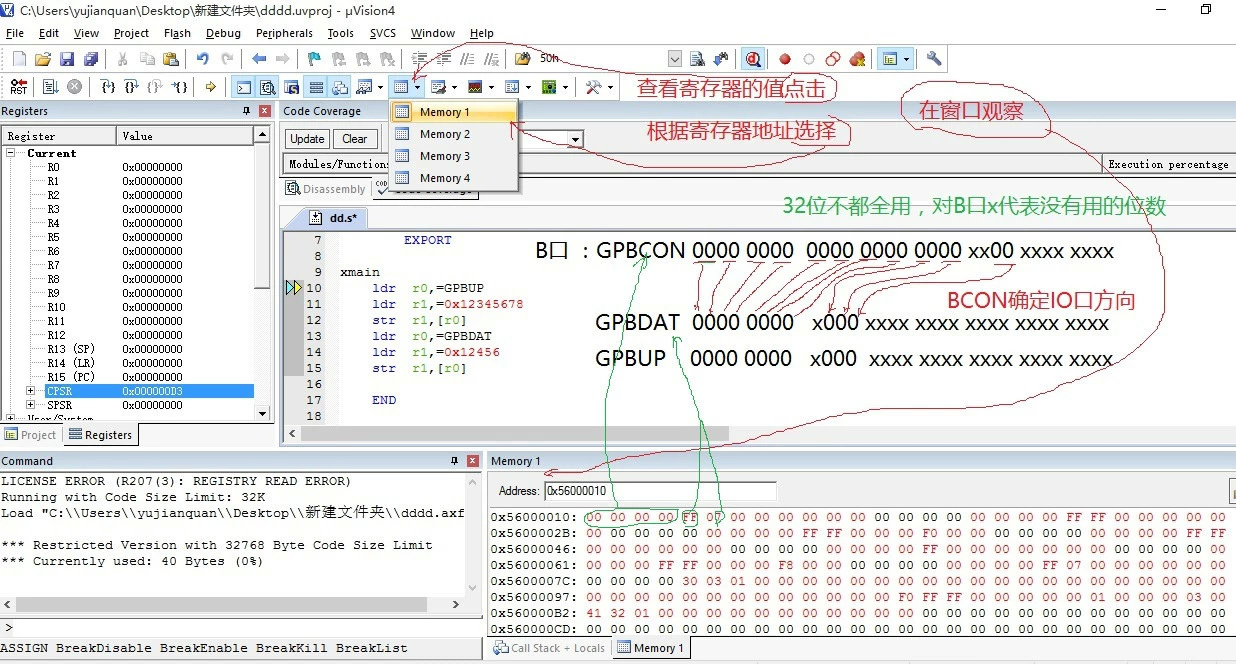Click the Insert Breakpoint red dot icon
This screenshot has height=664, width=1236.
tap(785, 59)
